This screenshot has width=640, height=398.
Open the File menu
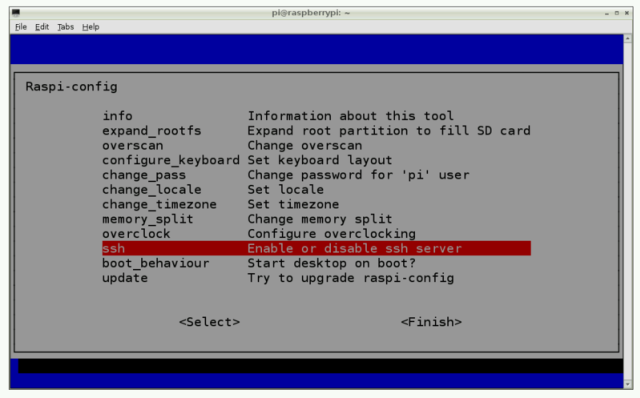(x=21, y=27)
